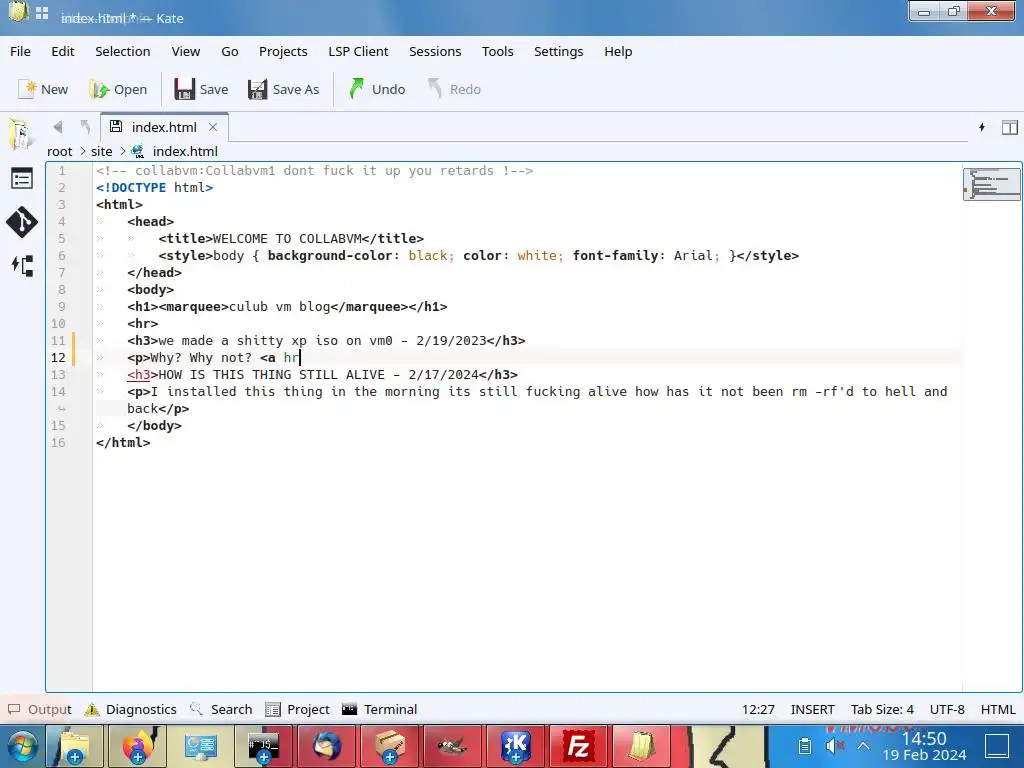
Task: Open the package box taskbar icon
Action: 390,746
